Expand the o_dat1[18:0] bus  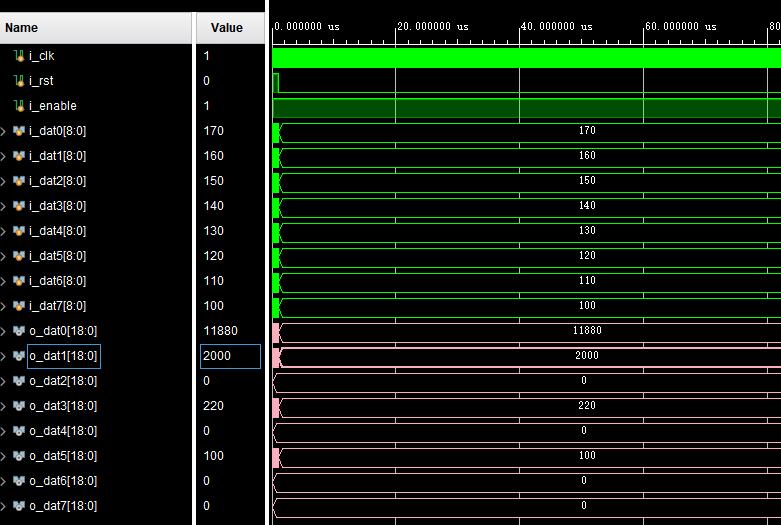coord(3,356)
